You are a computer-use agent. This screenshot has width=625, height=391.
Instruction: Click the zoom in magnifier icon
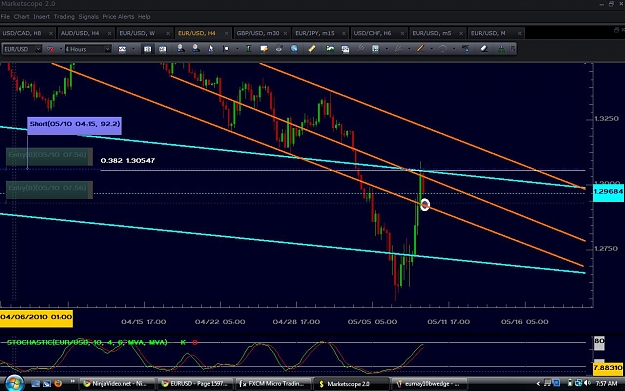click(181, 49)
